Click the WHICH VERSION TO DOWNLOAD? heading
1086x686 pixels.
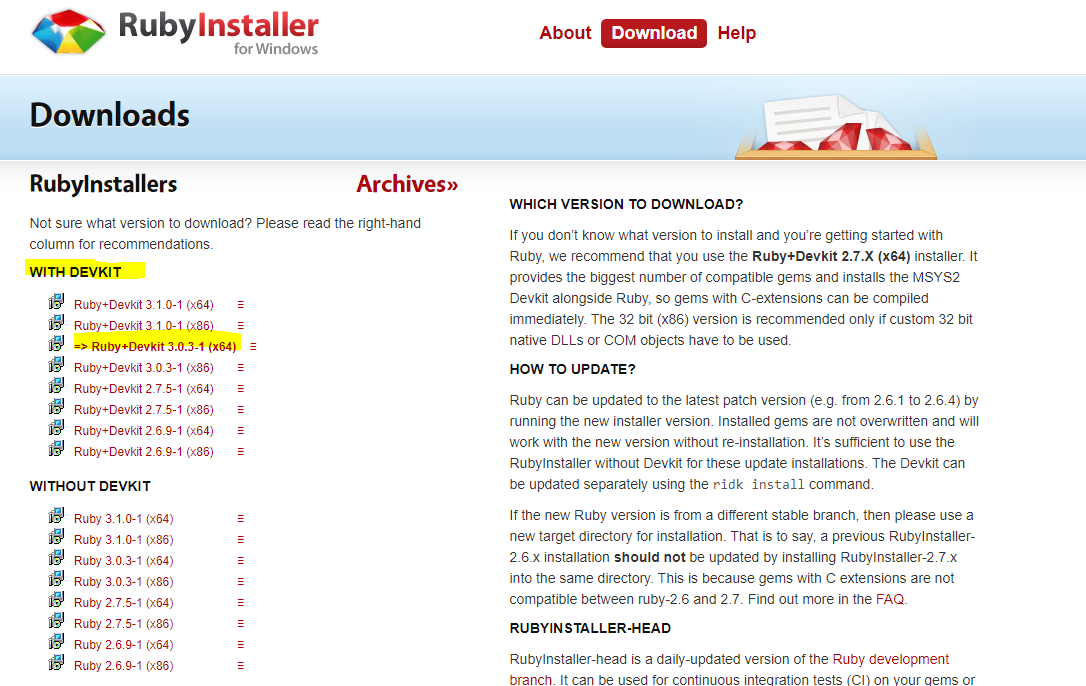pos(626,204)
